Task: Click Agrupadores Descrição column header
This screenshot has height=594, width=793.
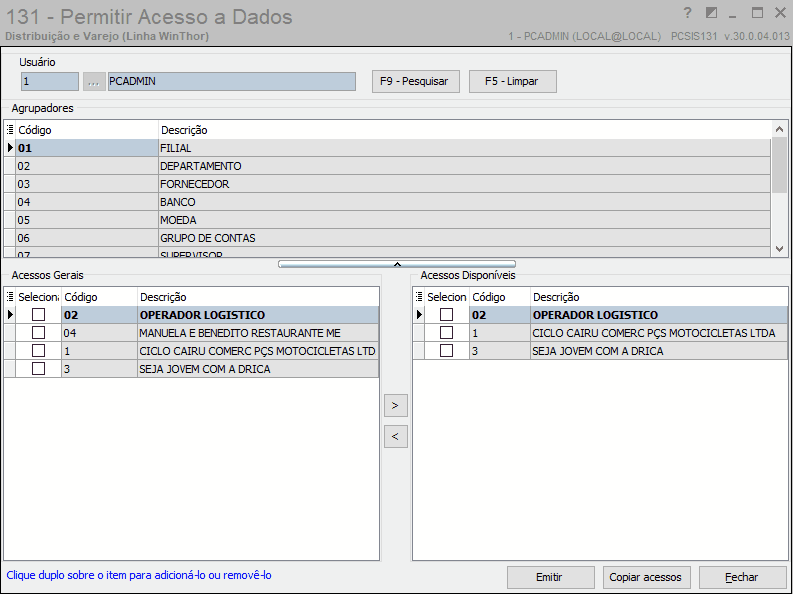Action: (464, 130)
